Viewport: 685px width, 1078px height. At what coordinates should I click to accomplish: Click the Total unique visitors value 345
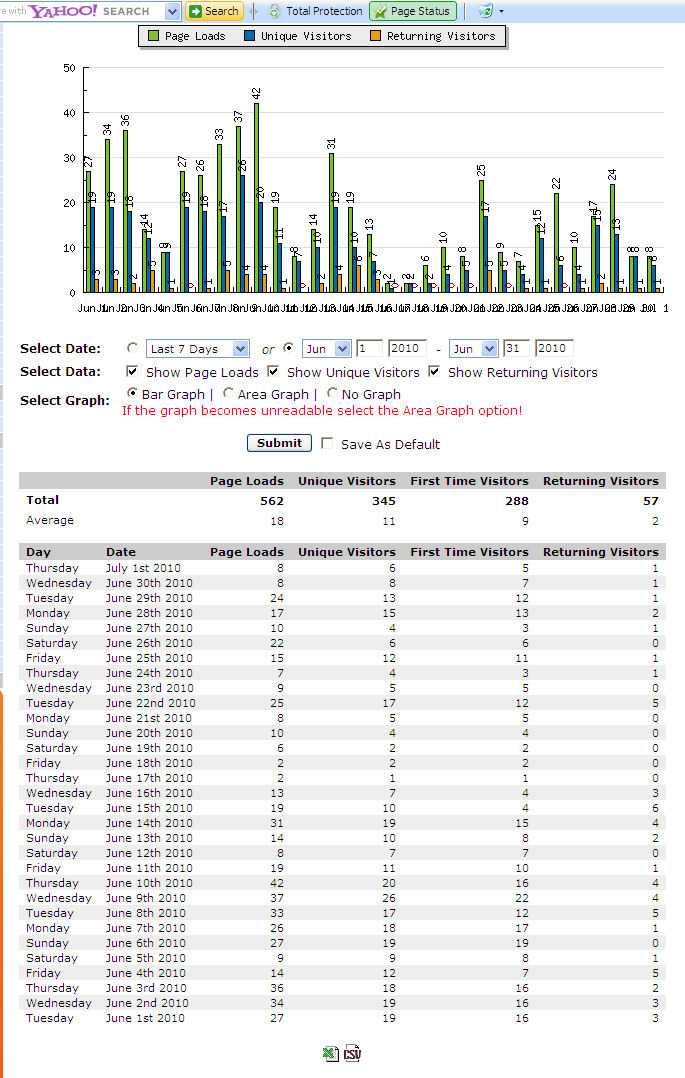pos(384,501)
